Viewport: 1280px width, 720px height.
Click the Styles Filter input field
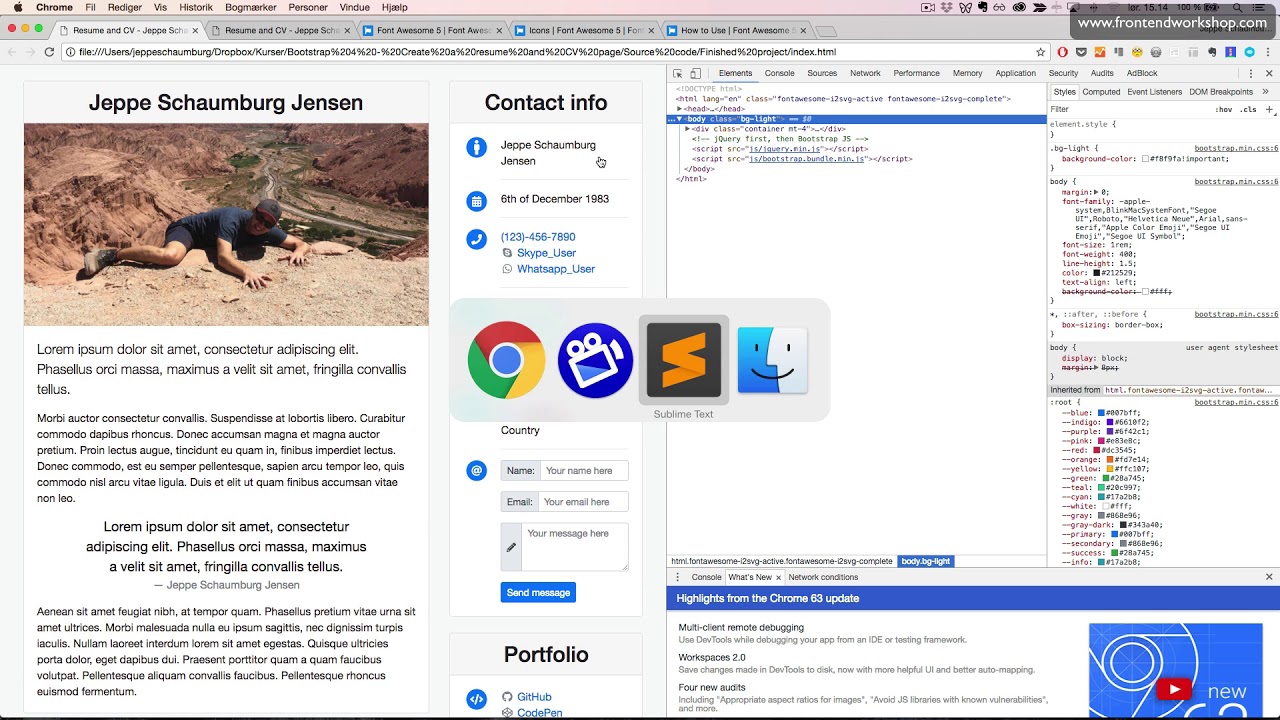coord(1128,109)
